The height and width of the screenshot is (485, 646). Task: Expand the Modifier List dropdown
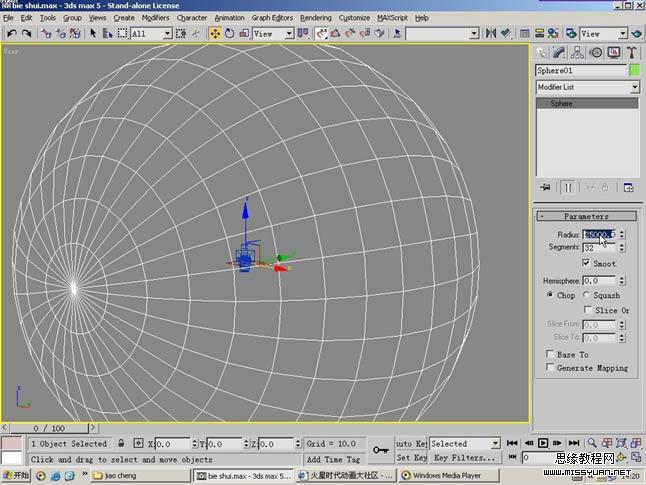click(x=587, y=87)
